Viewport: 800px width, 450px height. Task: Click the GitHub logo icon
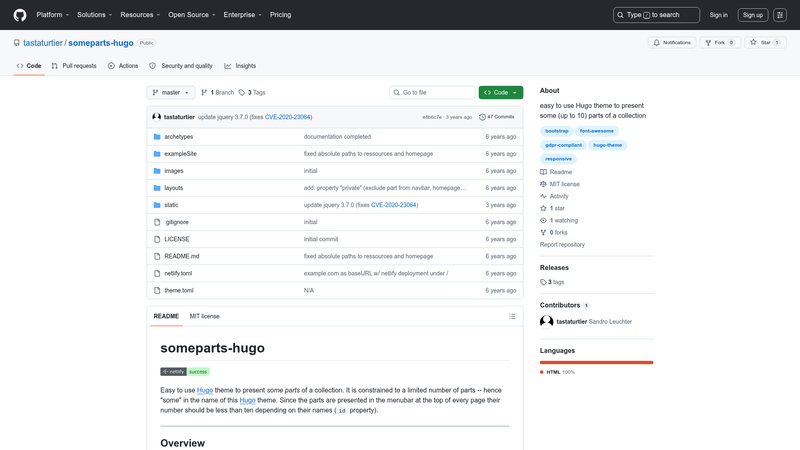(x=20, y=15)
